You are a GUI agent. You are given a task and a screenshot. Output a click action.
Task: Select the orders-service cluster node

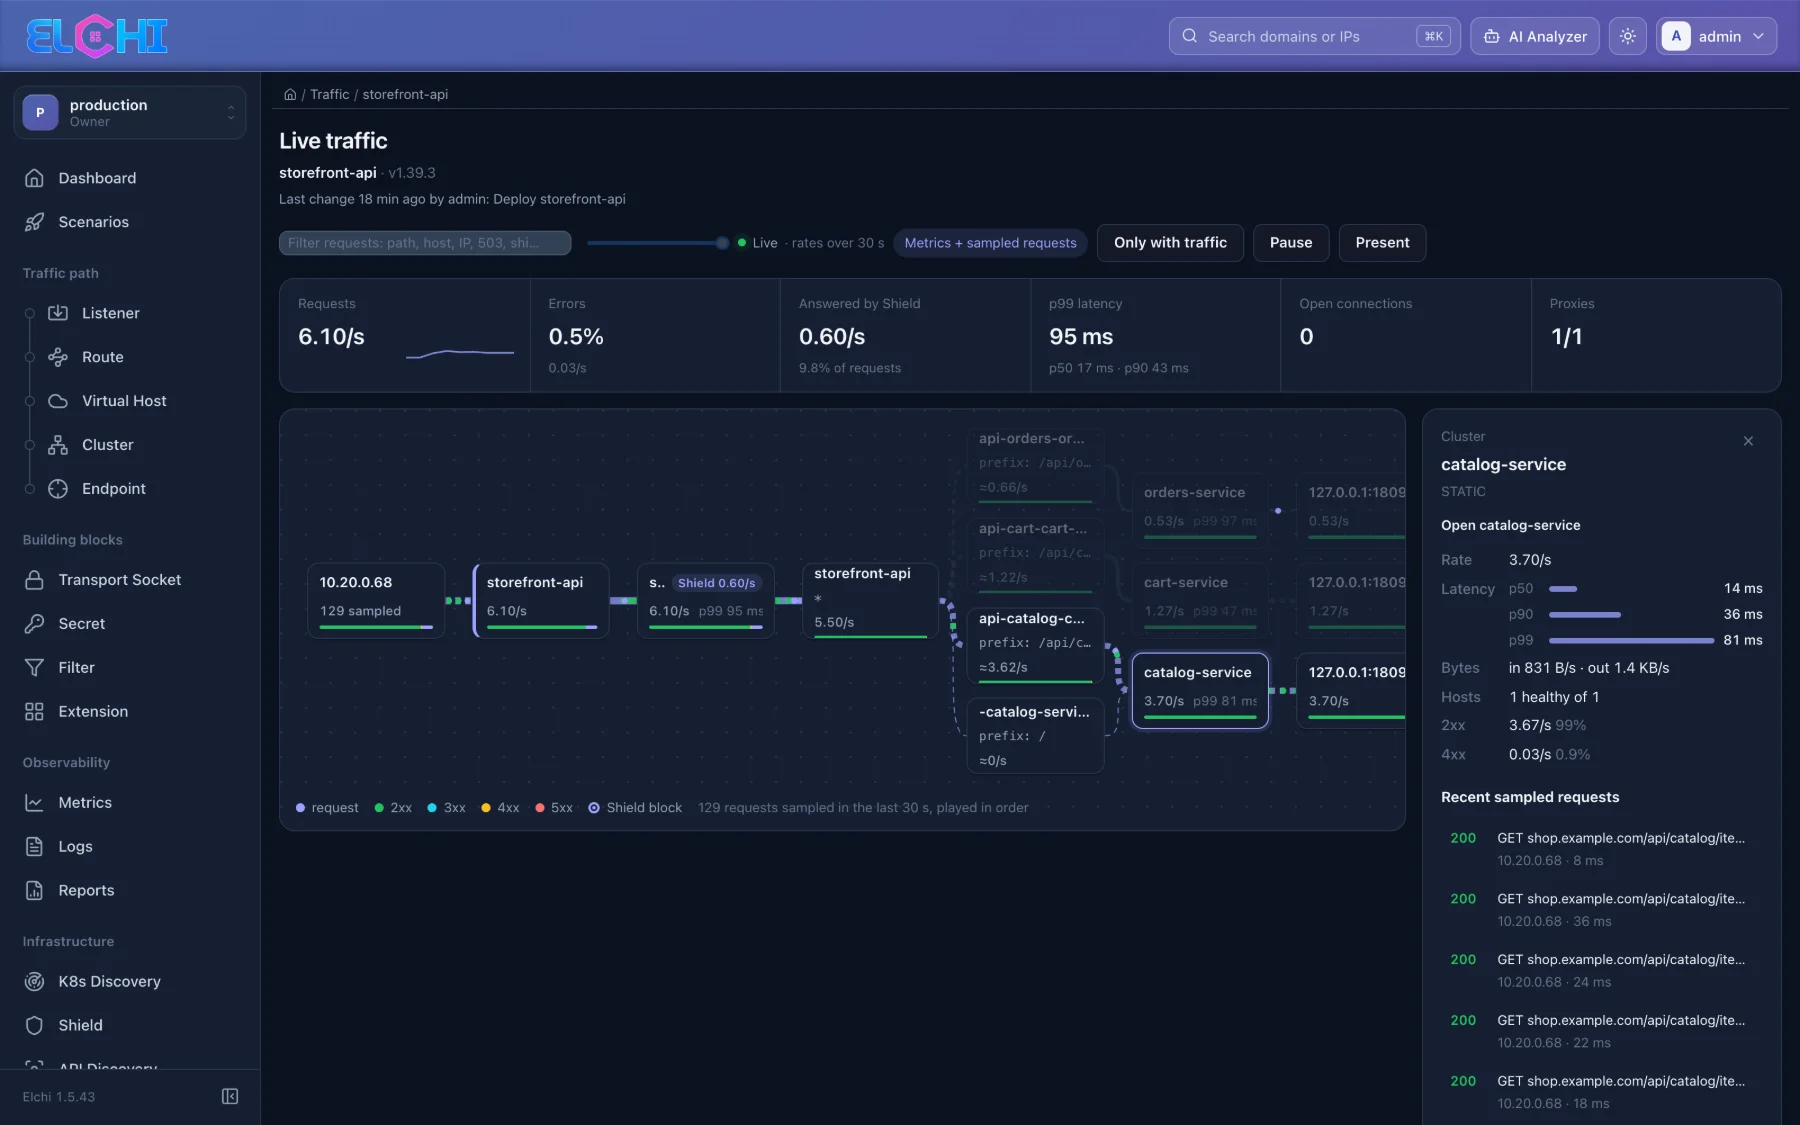pyautogui.click(x=1200, y=510)
